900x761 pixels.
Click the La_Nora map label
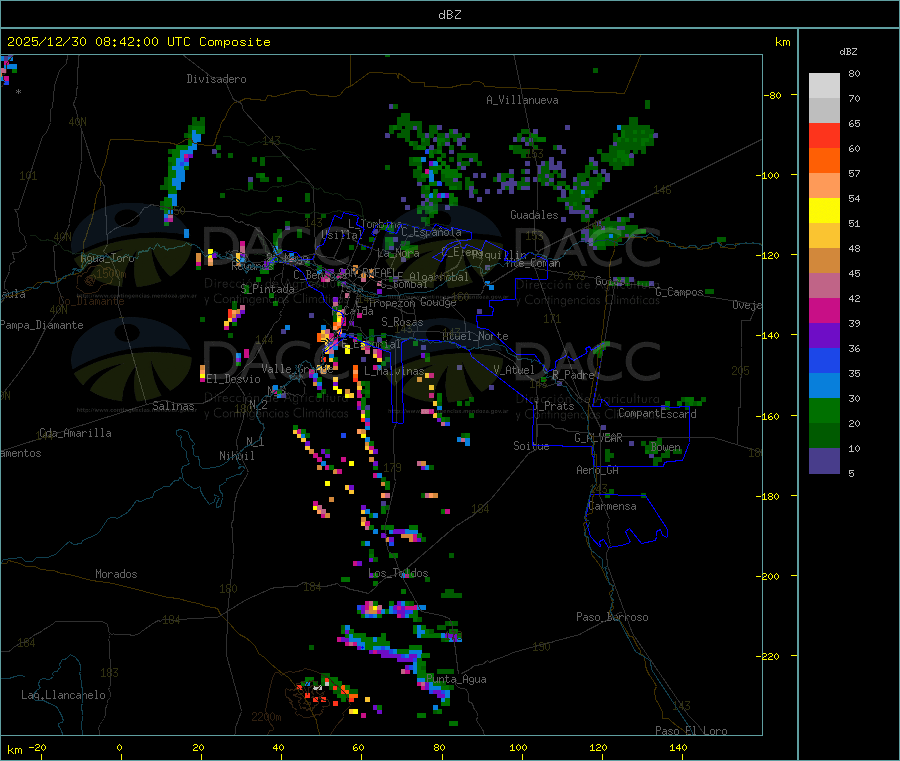(x=398, y=253)
